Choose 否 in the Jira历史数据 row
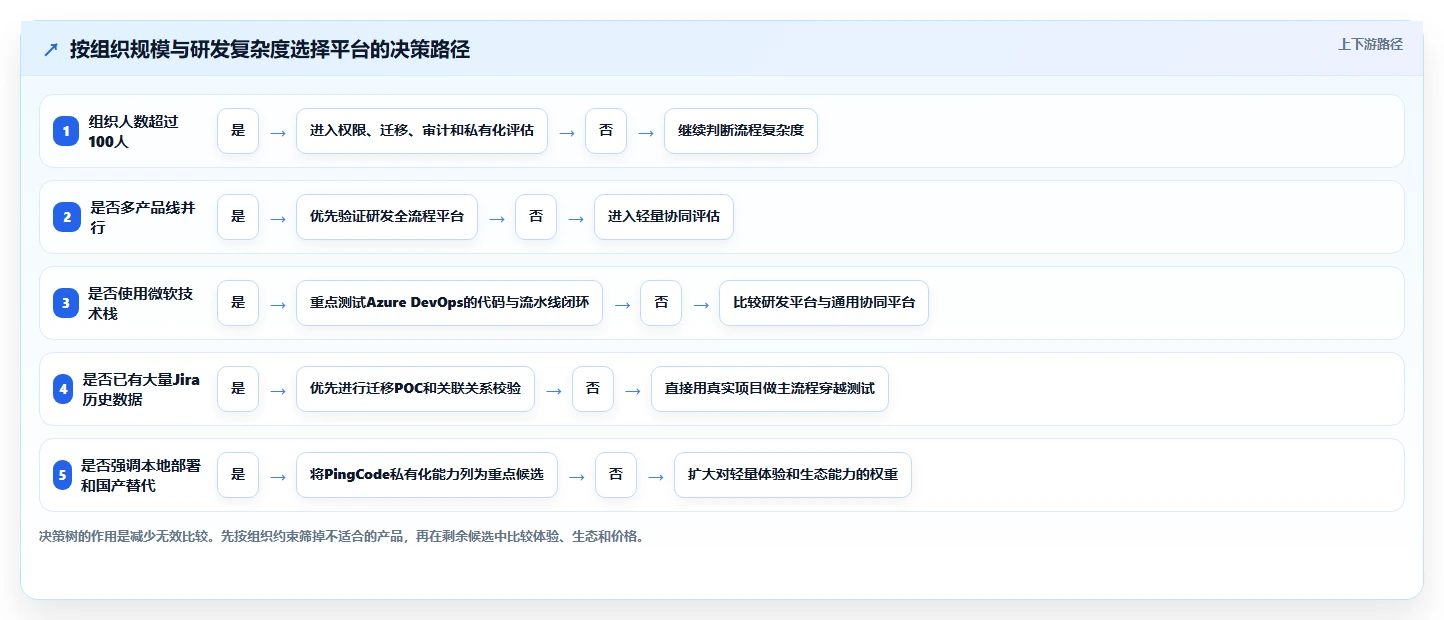1444x620 pixels. pos(593,389)
